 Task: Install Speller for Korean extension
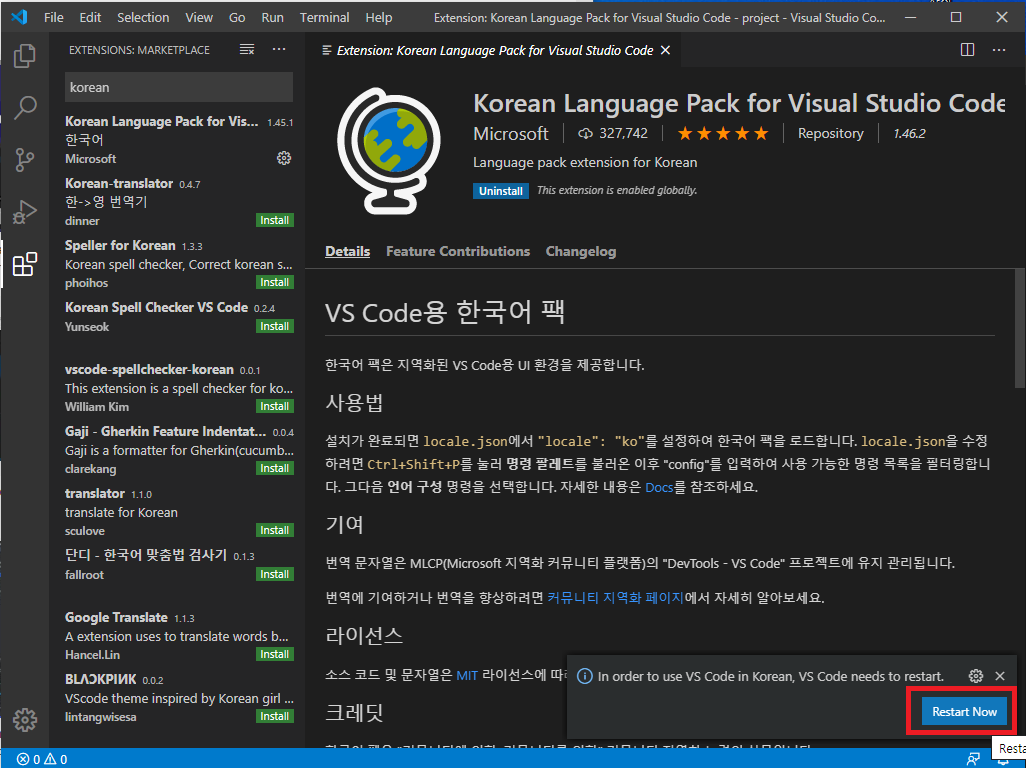(x=274, y=283)
